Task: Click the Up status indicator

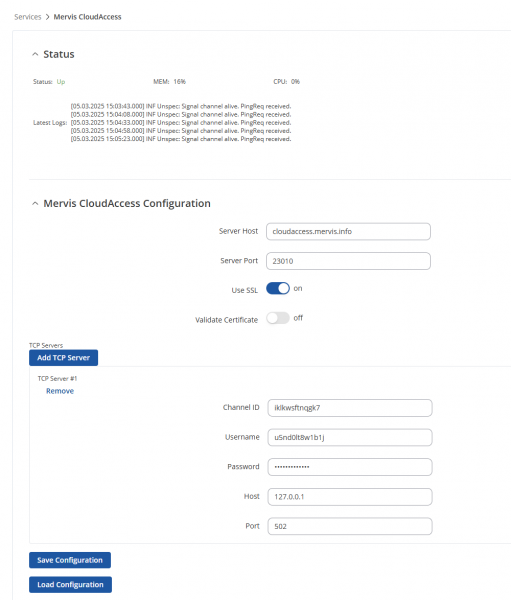Action: [61, 82]
